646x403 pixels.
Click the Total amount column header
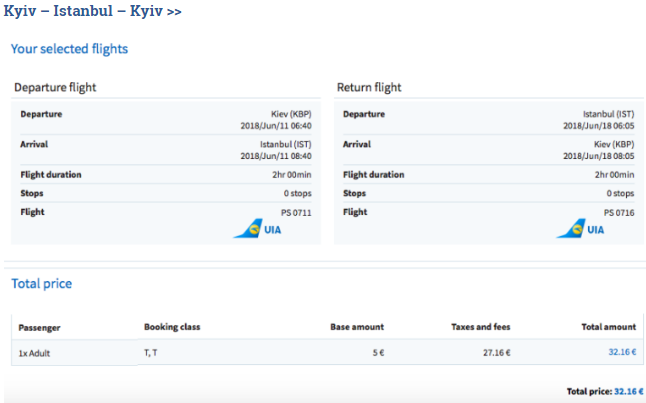pos(608,327)
